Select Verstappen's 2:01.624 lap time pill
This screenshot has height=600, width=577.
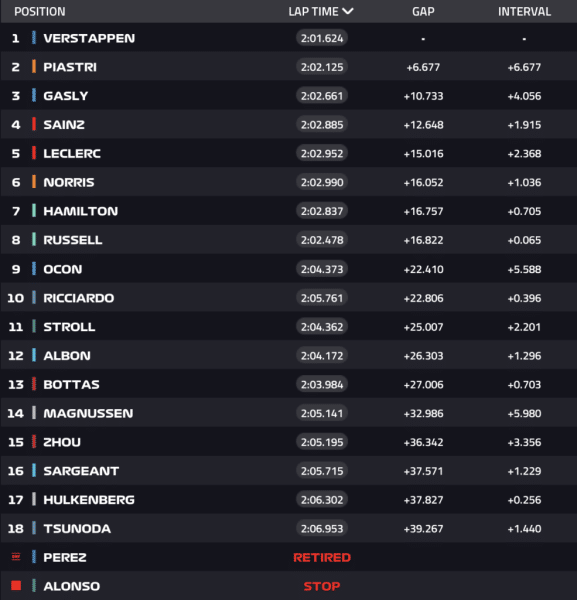coord(322,38)
